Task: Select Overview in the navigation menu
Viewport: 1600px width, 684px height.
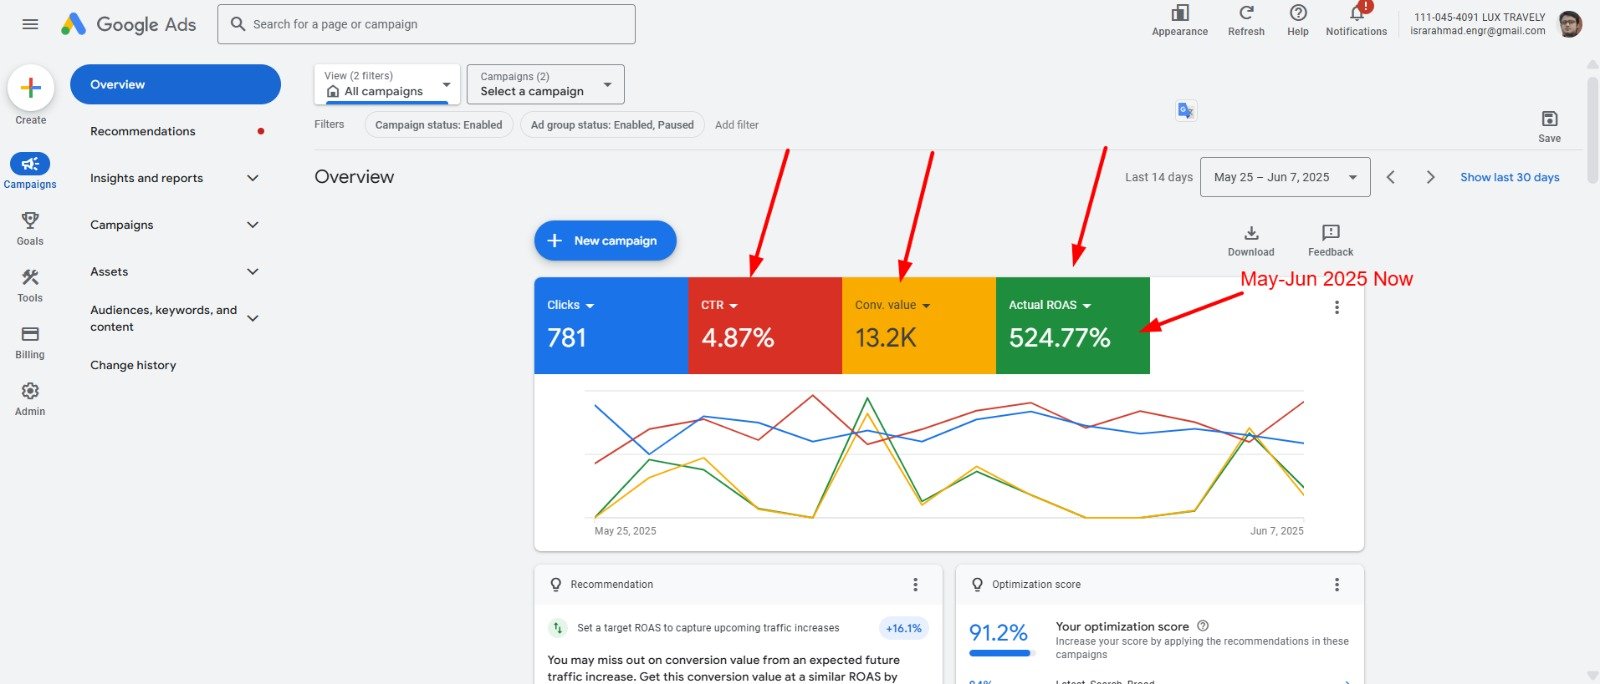Action: point(175,84)
